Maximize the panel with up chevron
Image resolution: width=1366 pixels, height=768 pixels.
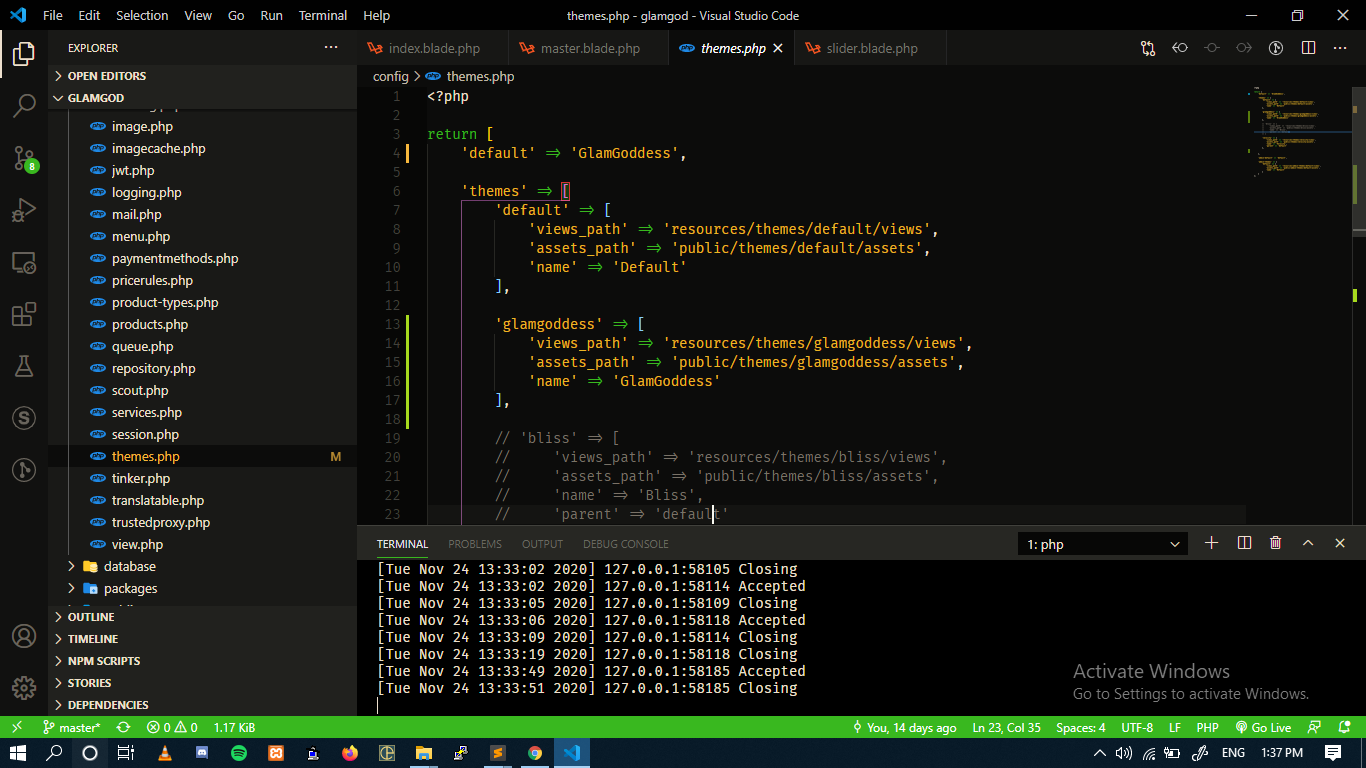click(x=1308, y=543)
